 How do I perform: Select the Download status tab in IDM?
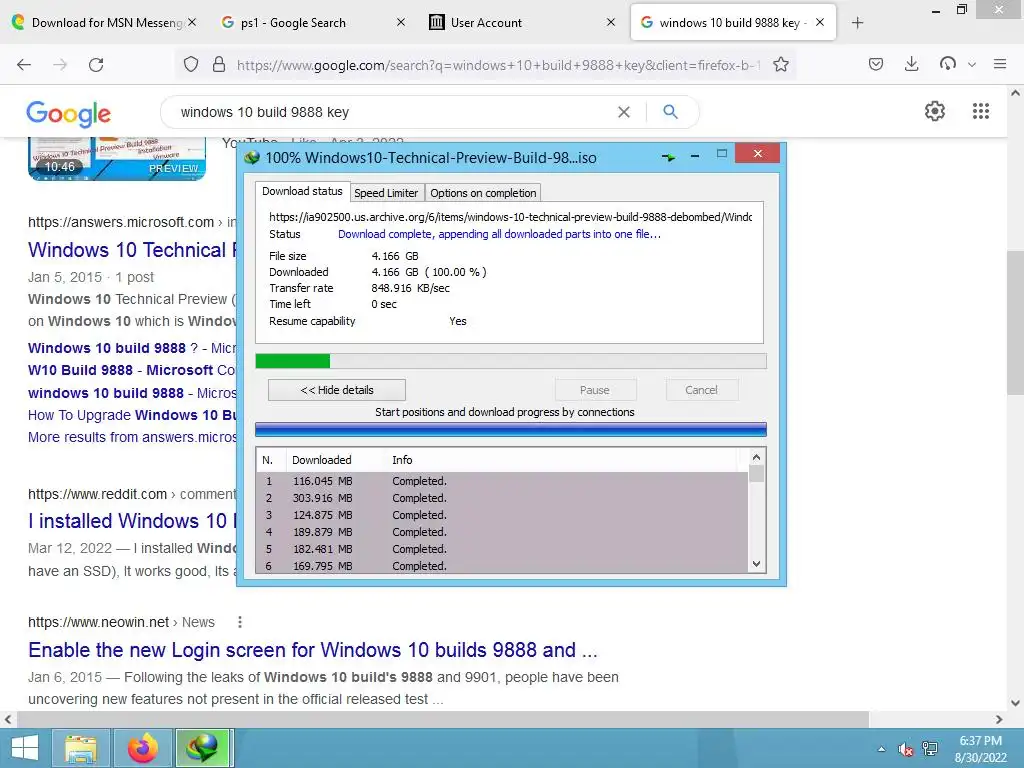point(302,191)
